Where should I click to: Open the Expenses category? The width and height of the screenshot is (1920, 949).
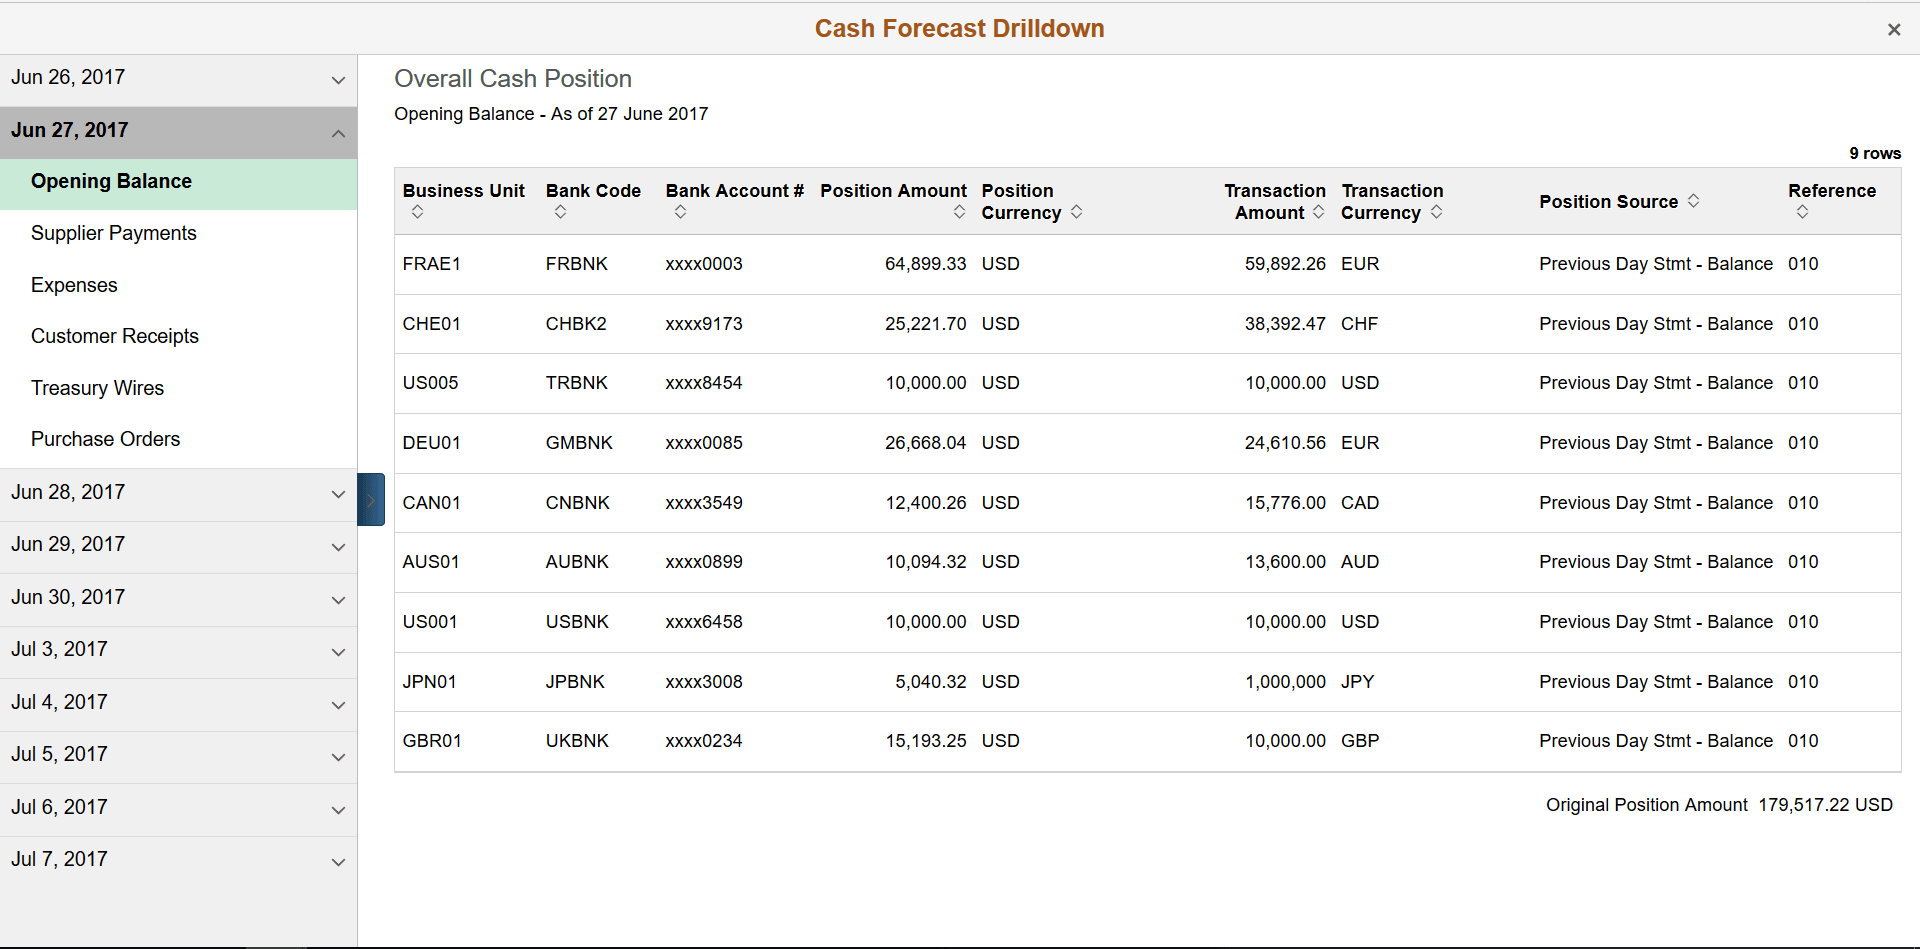(73, 285)
